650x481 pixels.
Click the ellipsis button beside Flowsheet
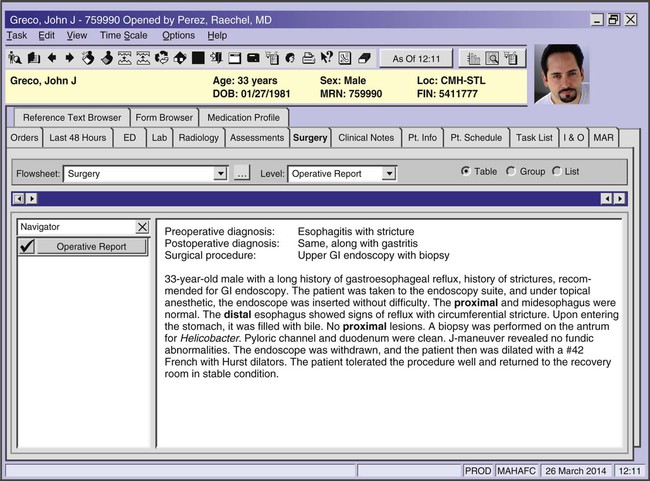coord(241,174)
